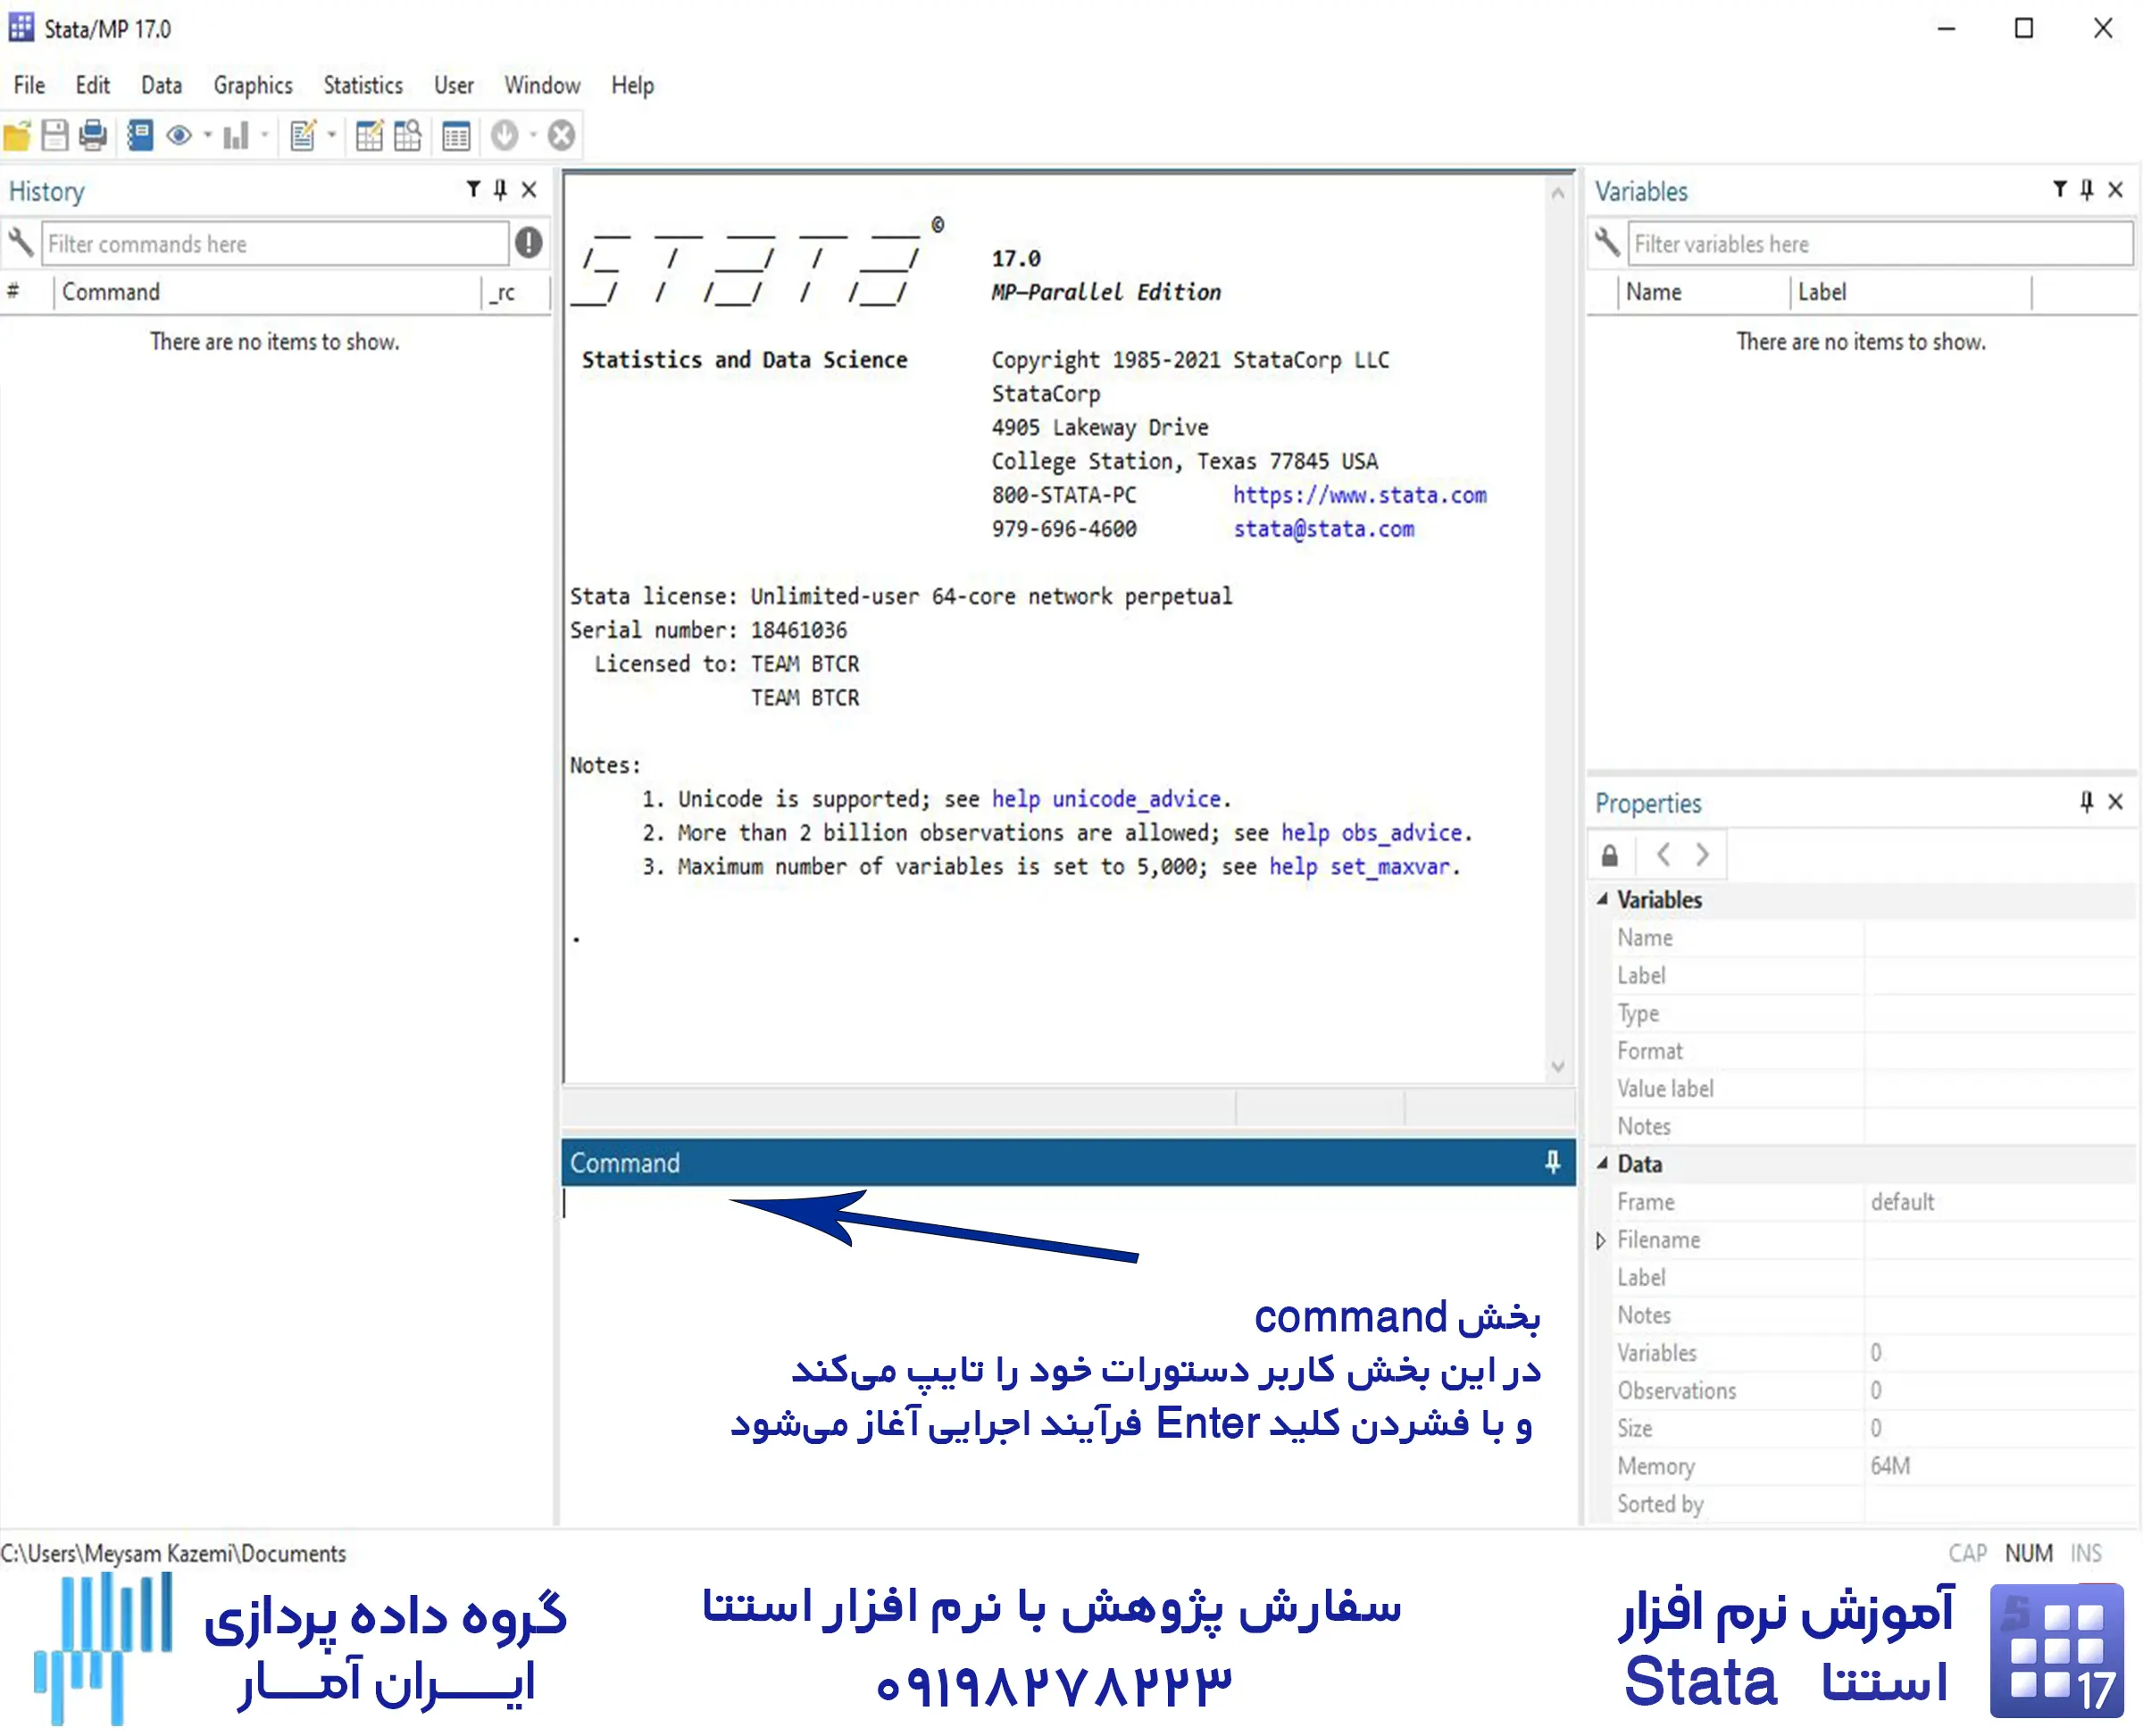This screenshot has height=1736, width=2143.
Task: Click the Print toolbar icon
Action: [93, 136]
